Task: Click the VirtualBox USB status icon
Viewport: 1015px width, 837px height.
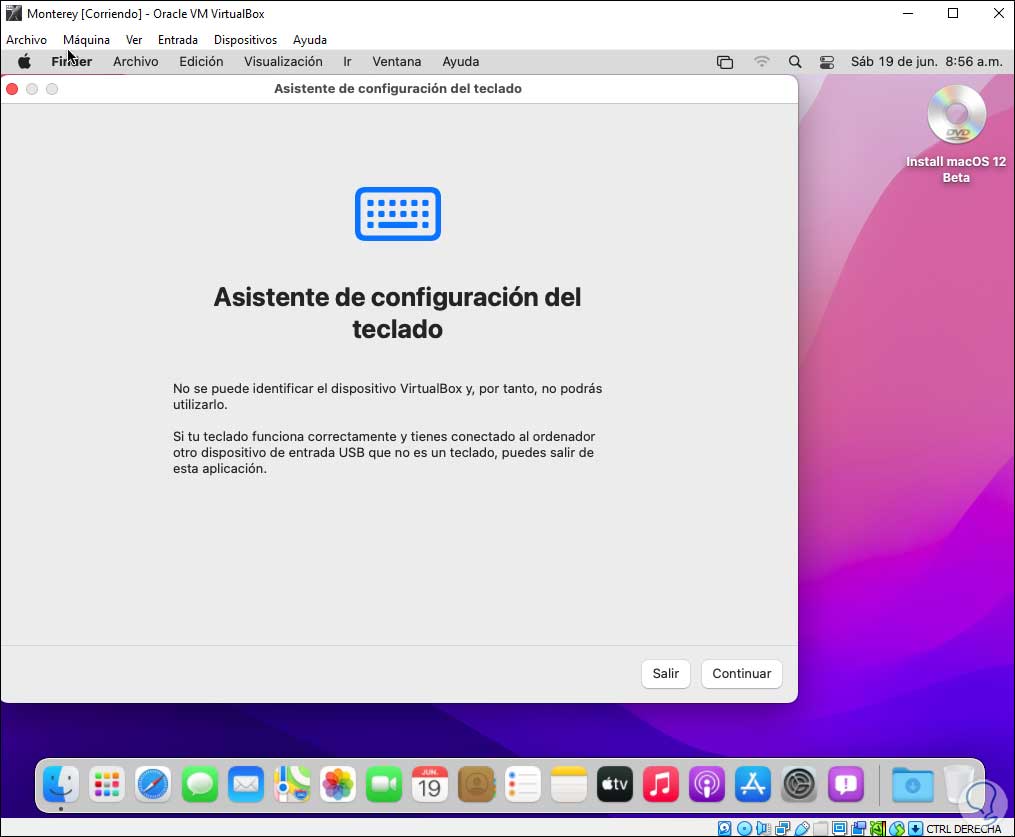Action: (x=802, y=828)
